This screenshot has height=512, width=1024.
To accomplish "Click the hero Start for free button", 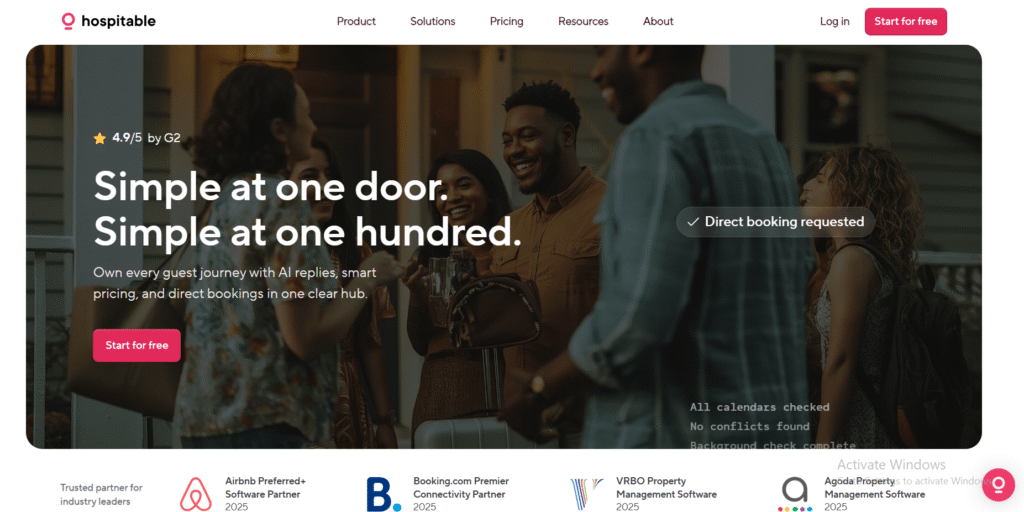I will tap(136, 345).
